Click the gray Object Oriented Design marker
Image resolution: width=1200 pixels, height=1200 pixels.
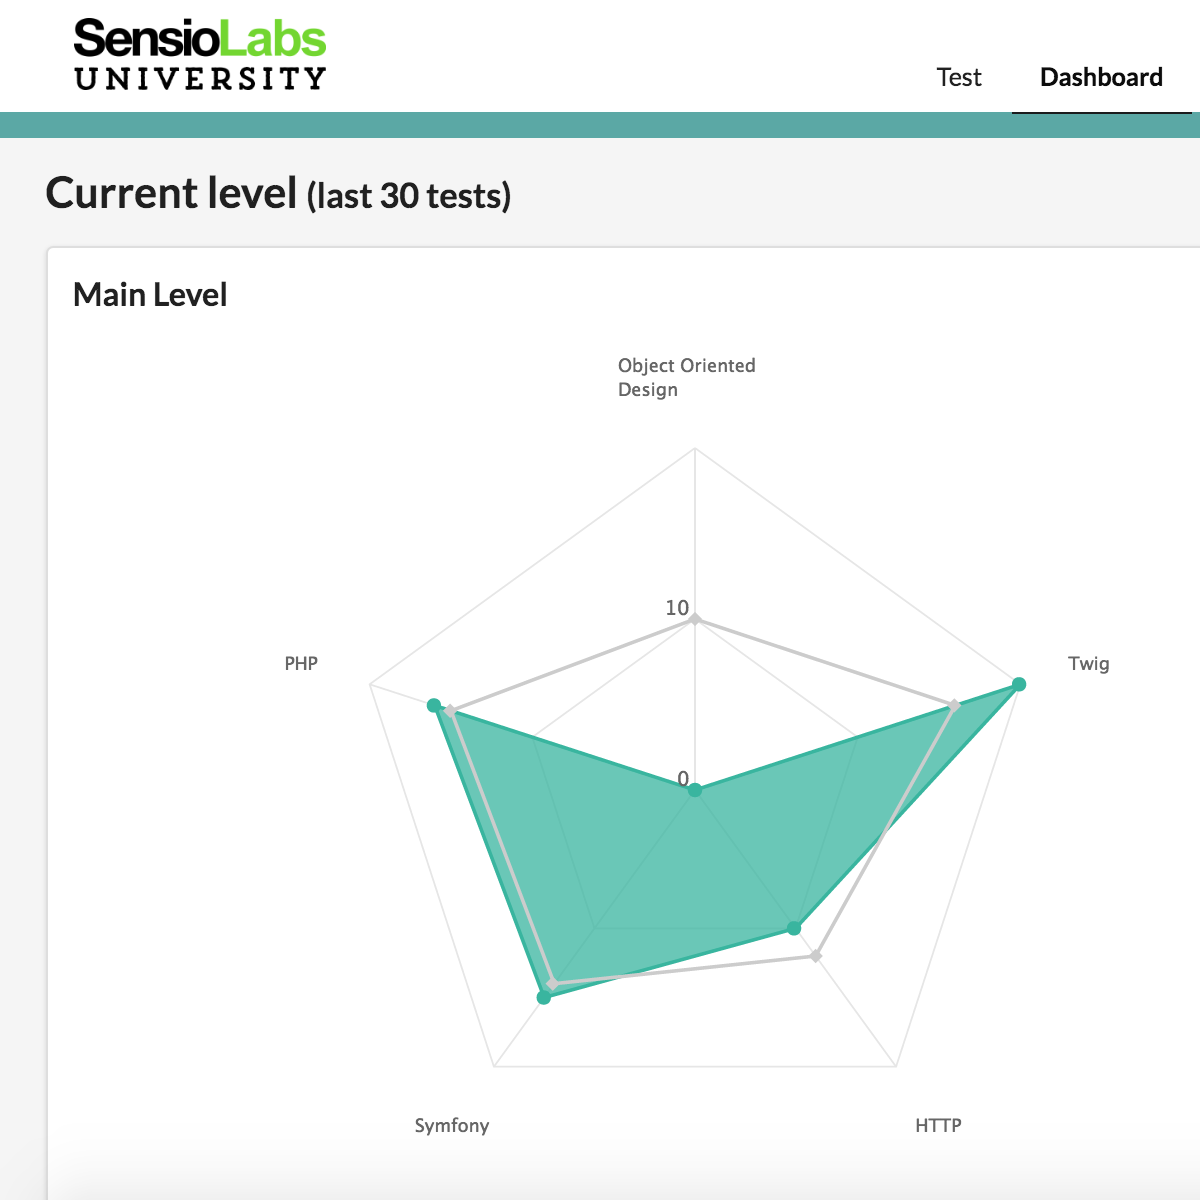click(x=695, y=620)
